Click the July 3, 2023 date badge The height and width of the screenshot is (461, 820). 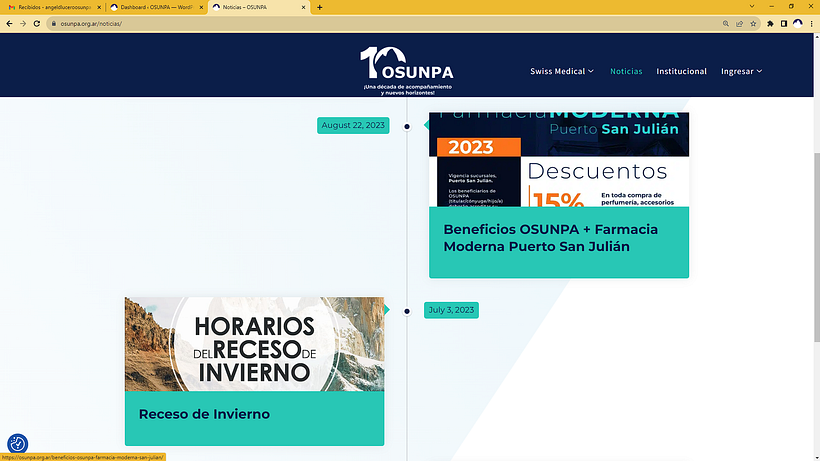pyautogui.click(x=451, y=310)
